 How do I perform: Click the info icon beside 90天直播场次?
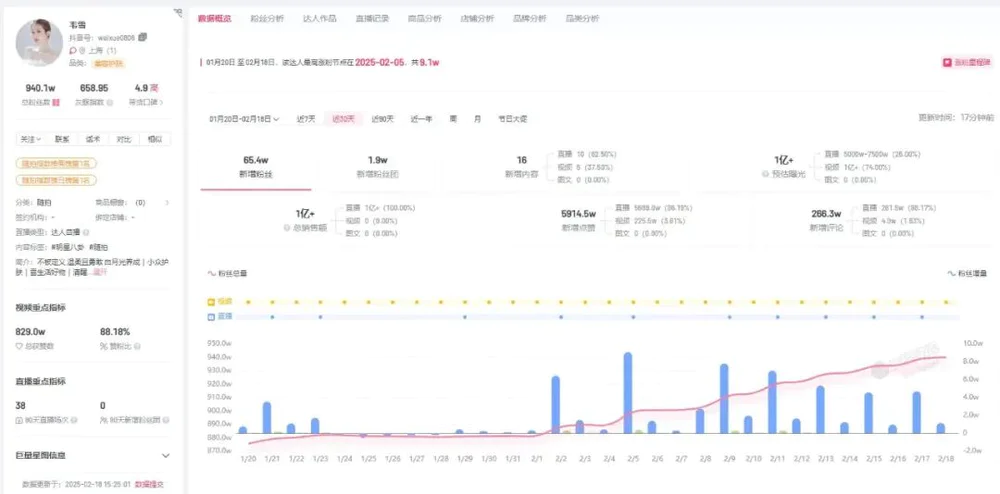pos(75,420)
